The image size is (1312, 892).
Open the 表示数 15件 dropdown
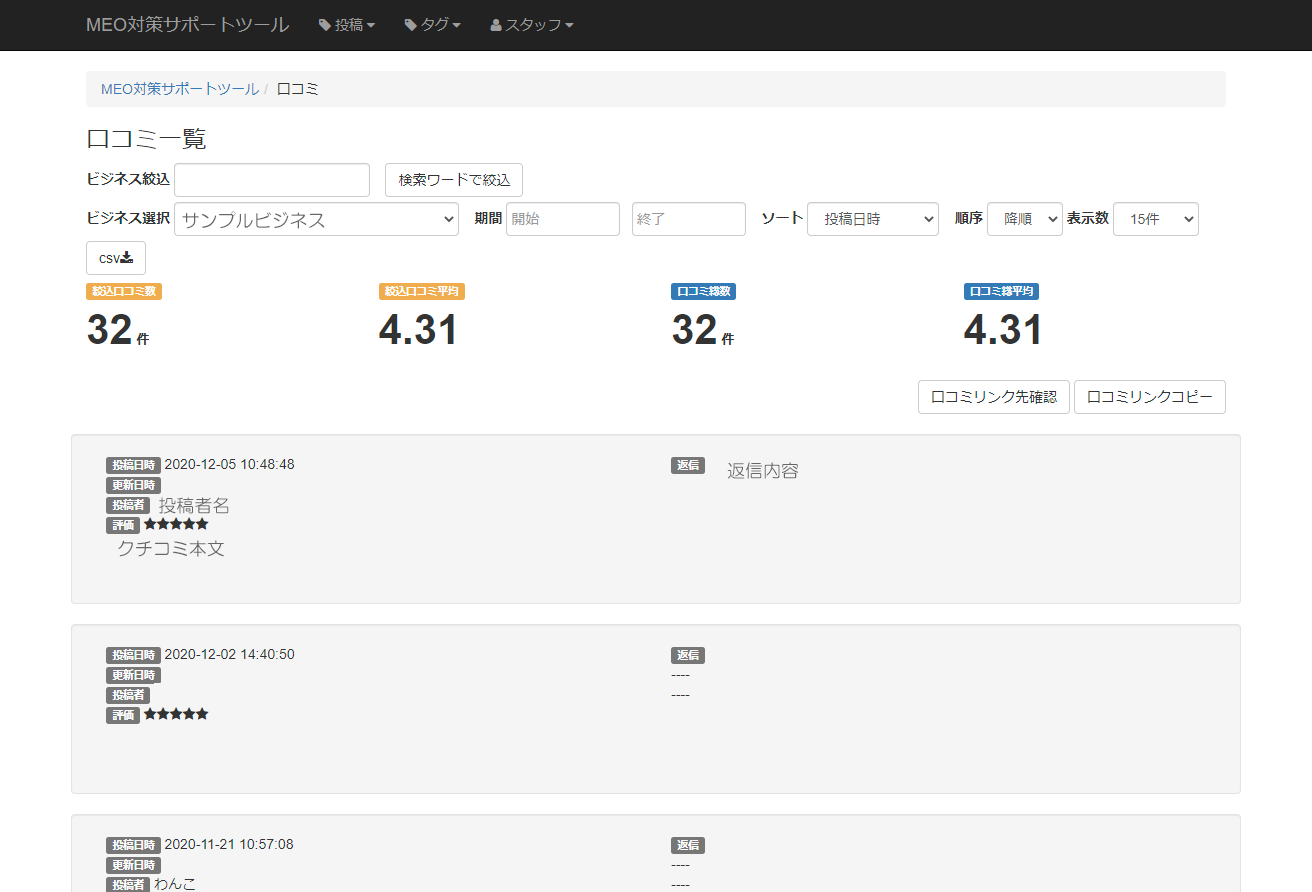[1156, 219]
